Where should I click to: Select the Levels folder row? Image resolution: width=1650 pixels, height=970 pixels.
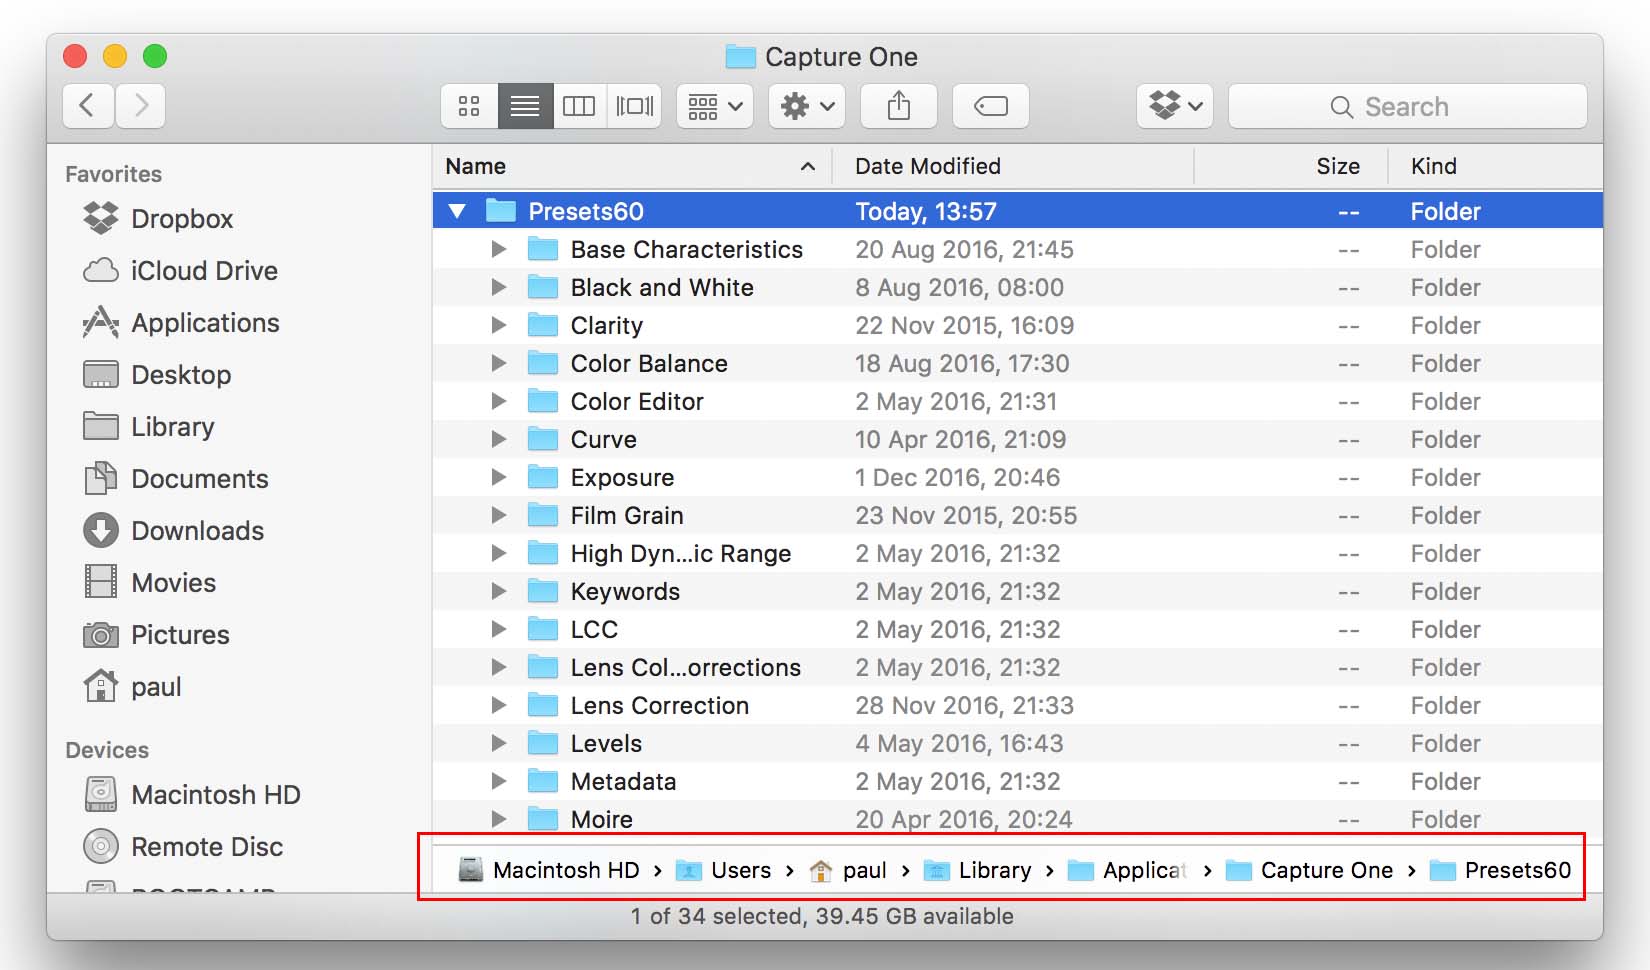[x=1017, y=743]
